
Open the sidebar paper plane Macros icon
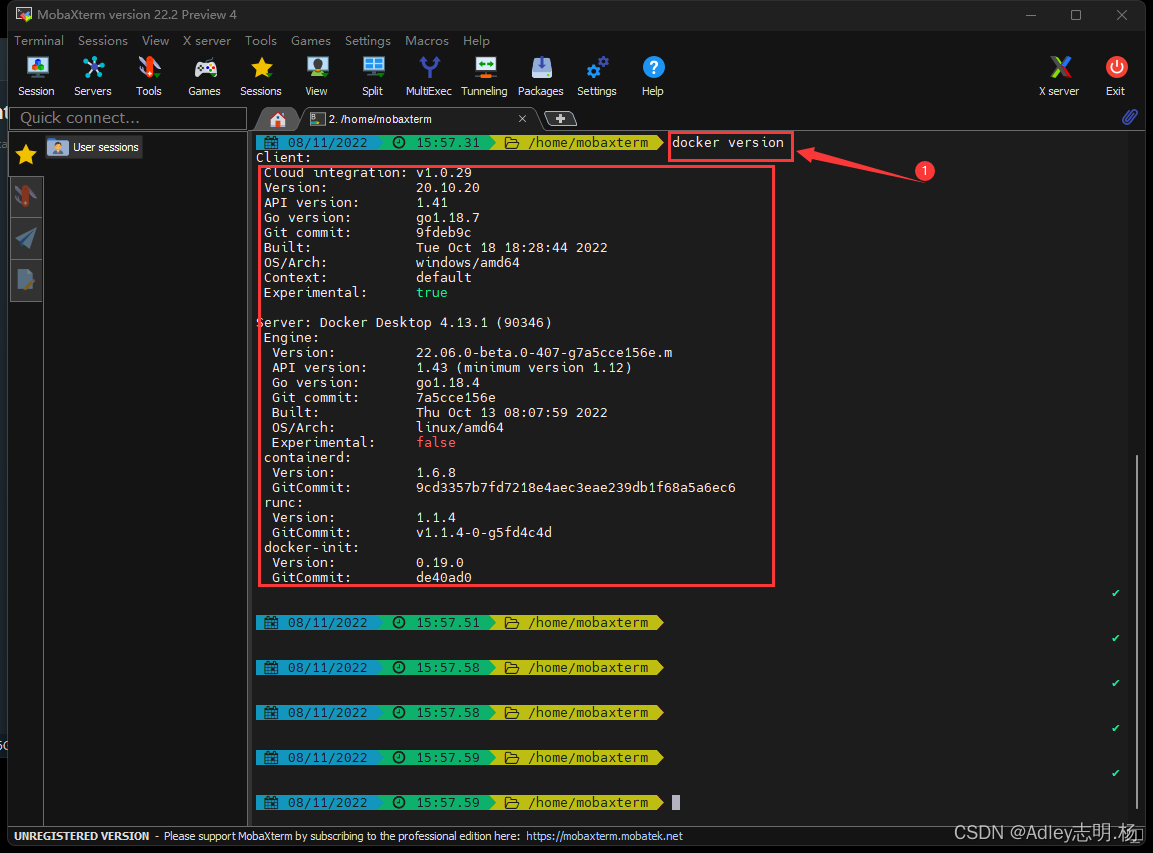[x=26, y=238]
